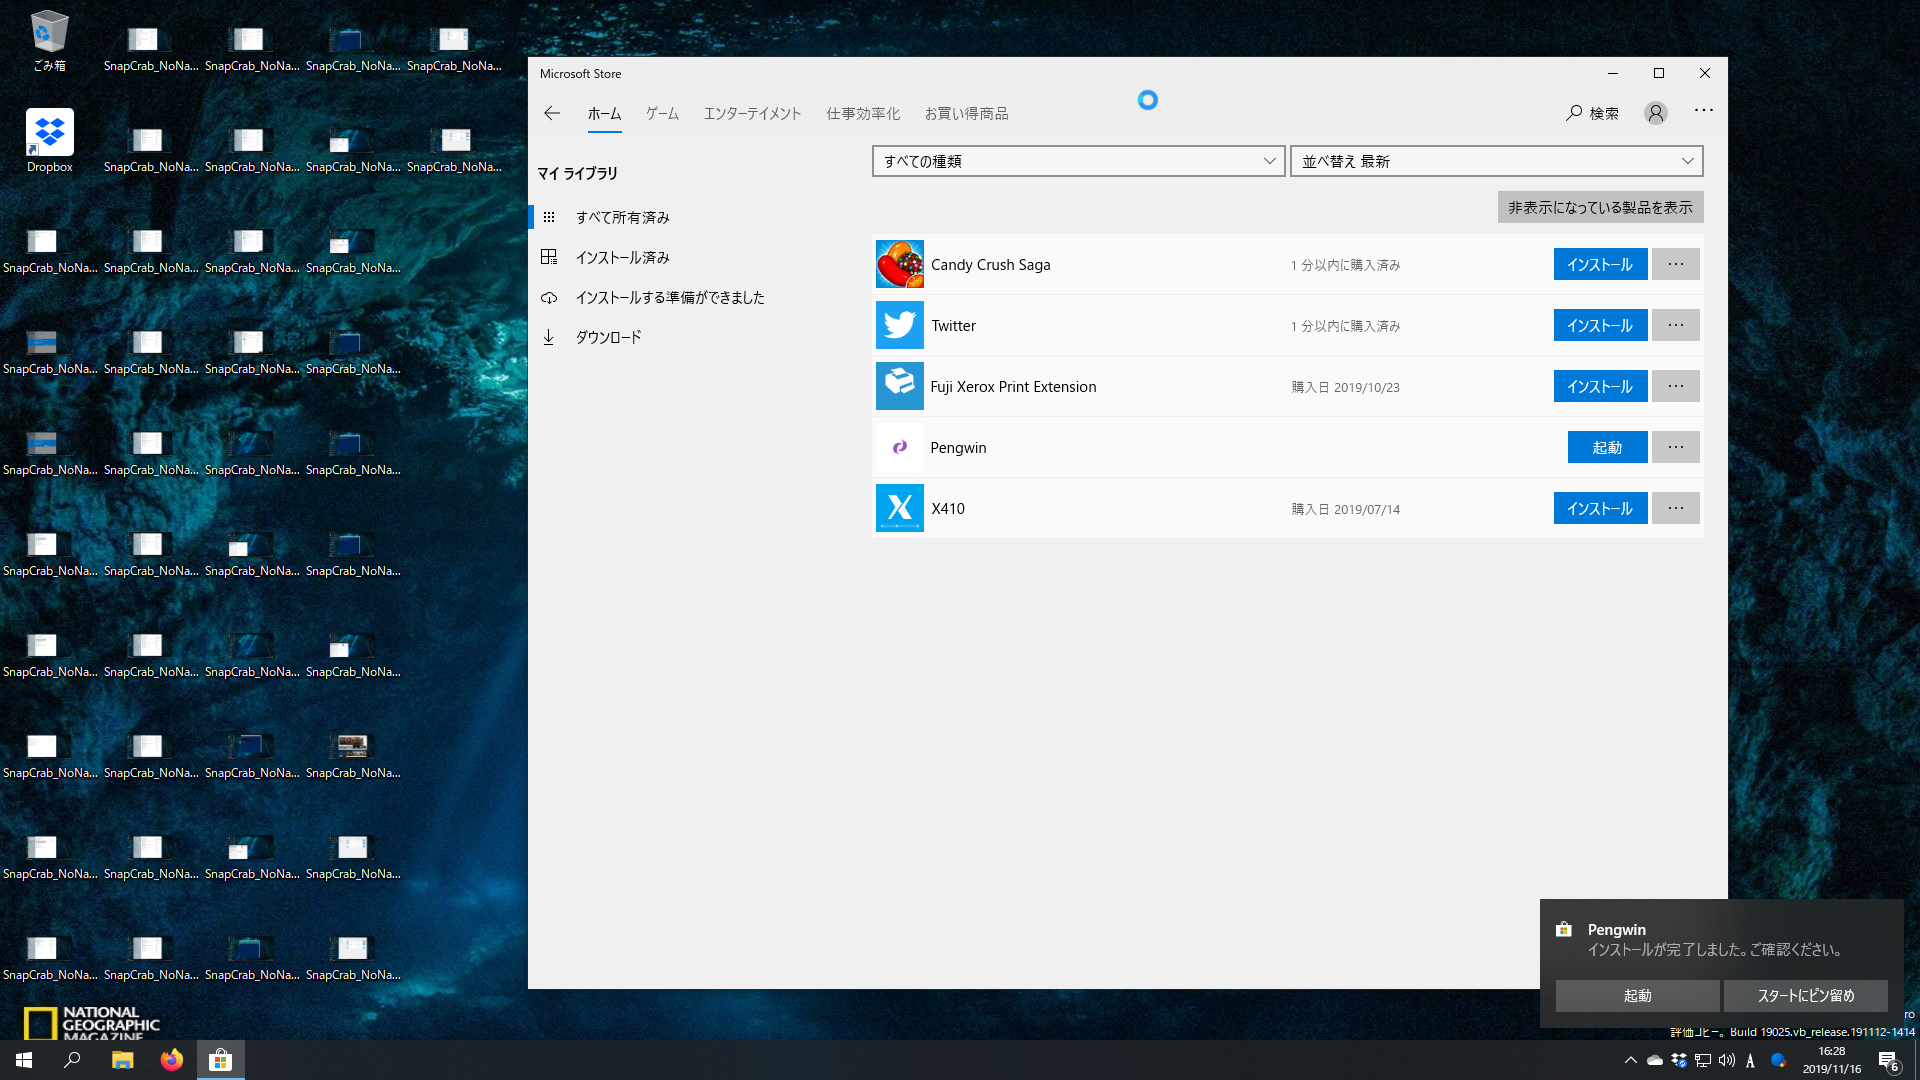Click スタートにピン留め in Pengwin notification
The width and height of the screenshot is (1920, 1080).
click(1805, 995)
